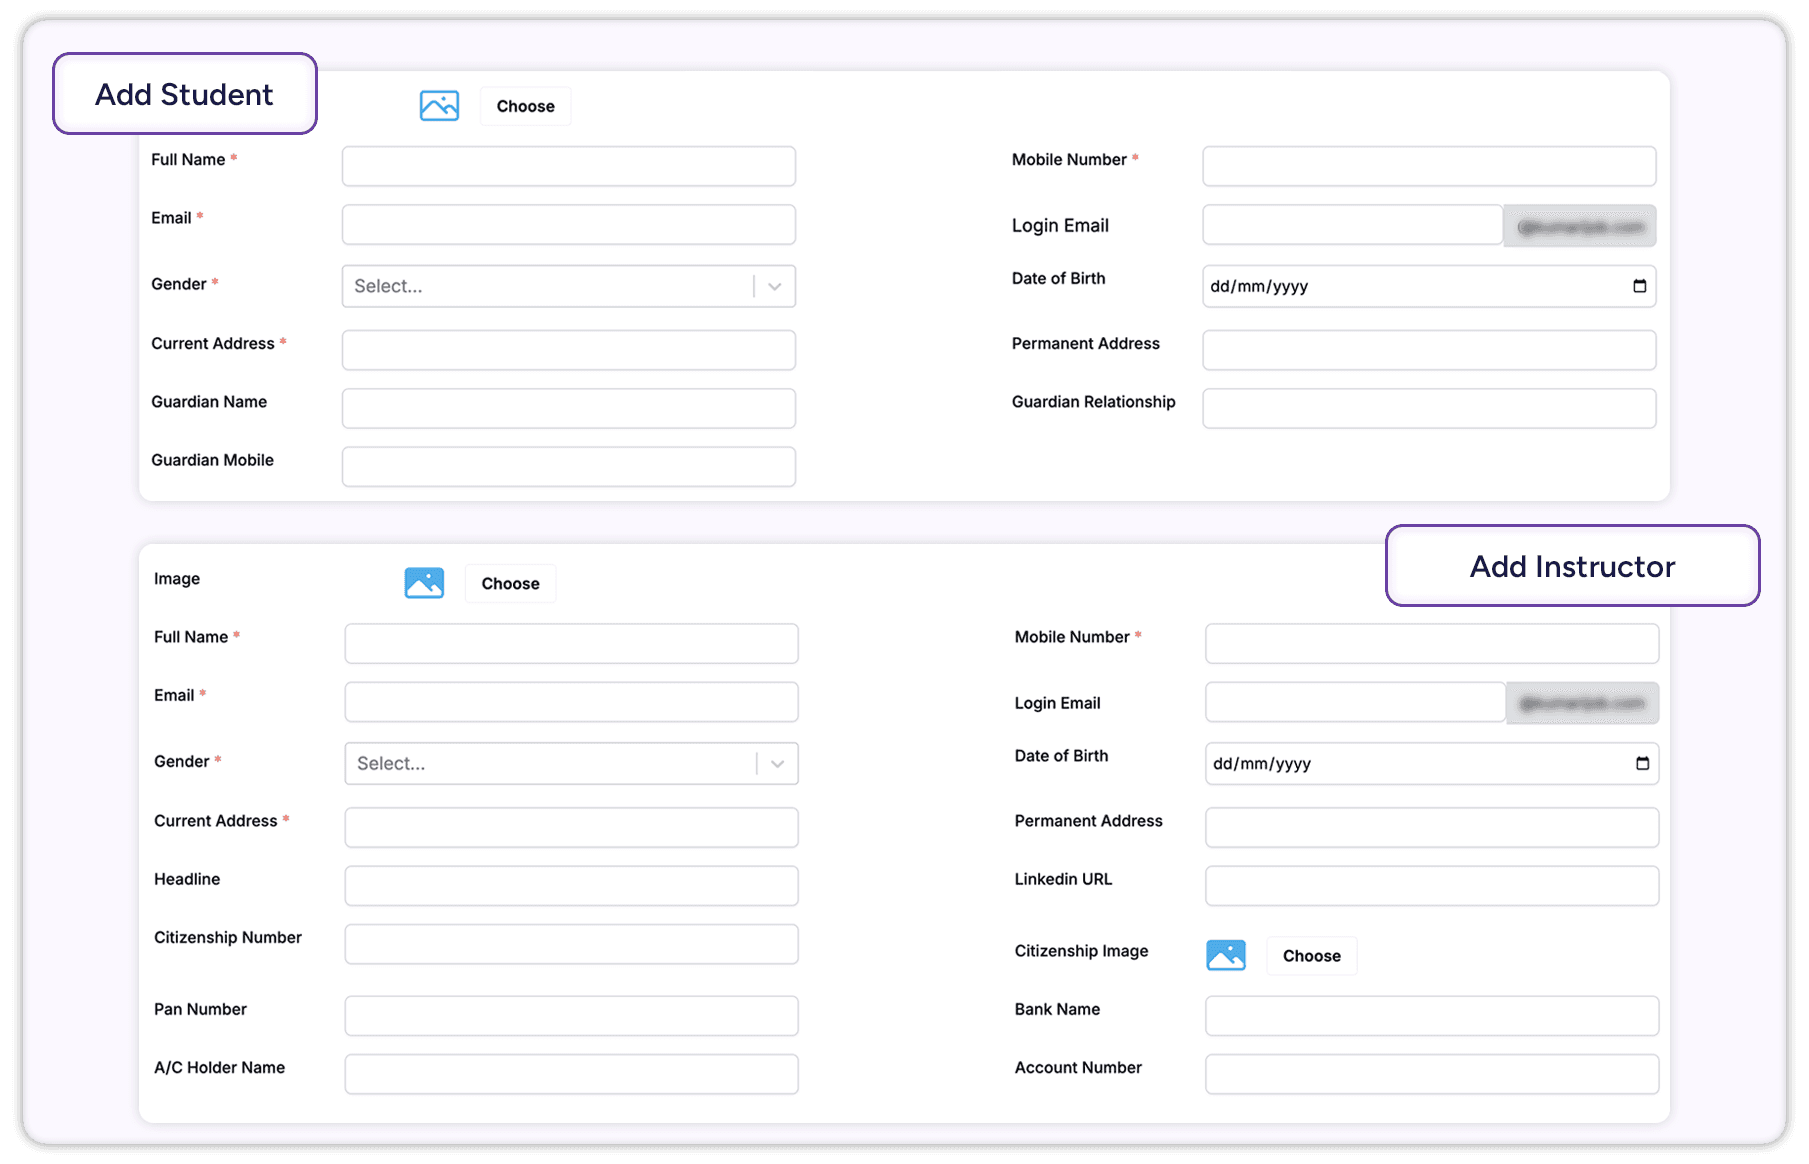The image size is (1809, 1164).
Task: Open the calendar icon for student Date of Birth
Action: 1638,286
